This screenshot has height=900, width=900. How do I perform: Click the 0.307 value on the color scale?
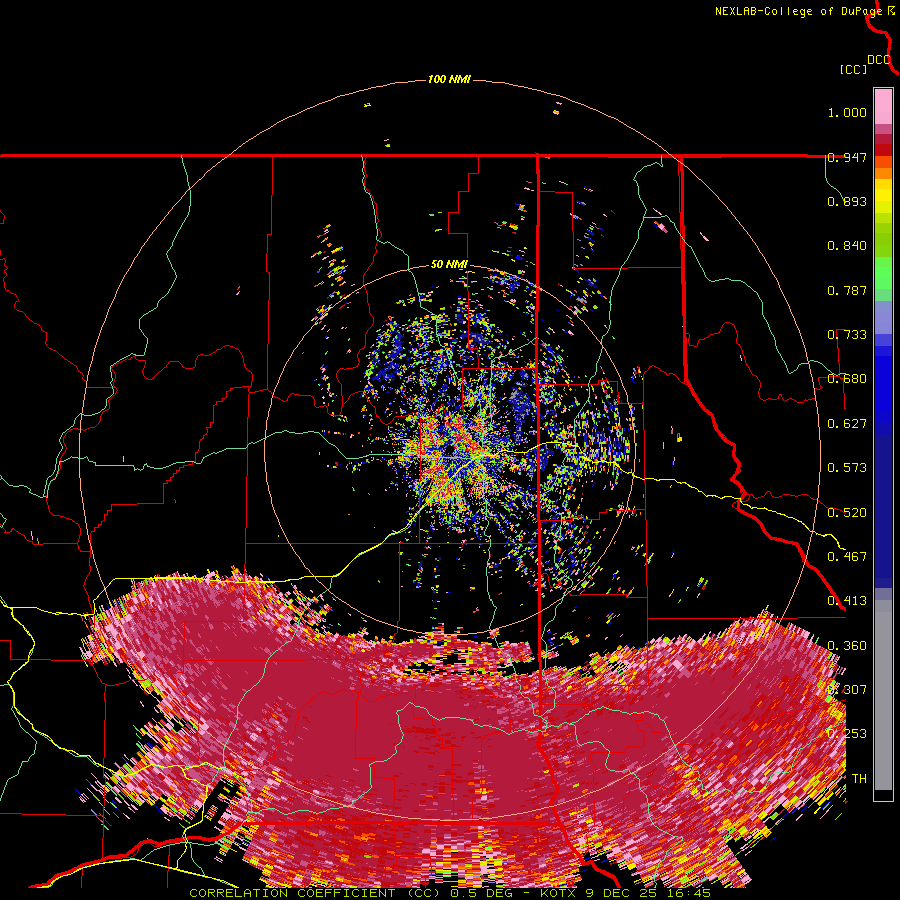coord(847,689)
